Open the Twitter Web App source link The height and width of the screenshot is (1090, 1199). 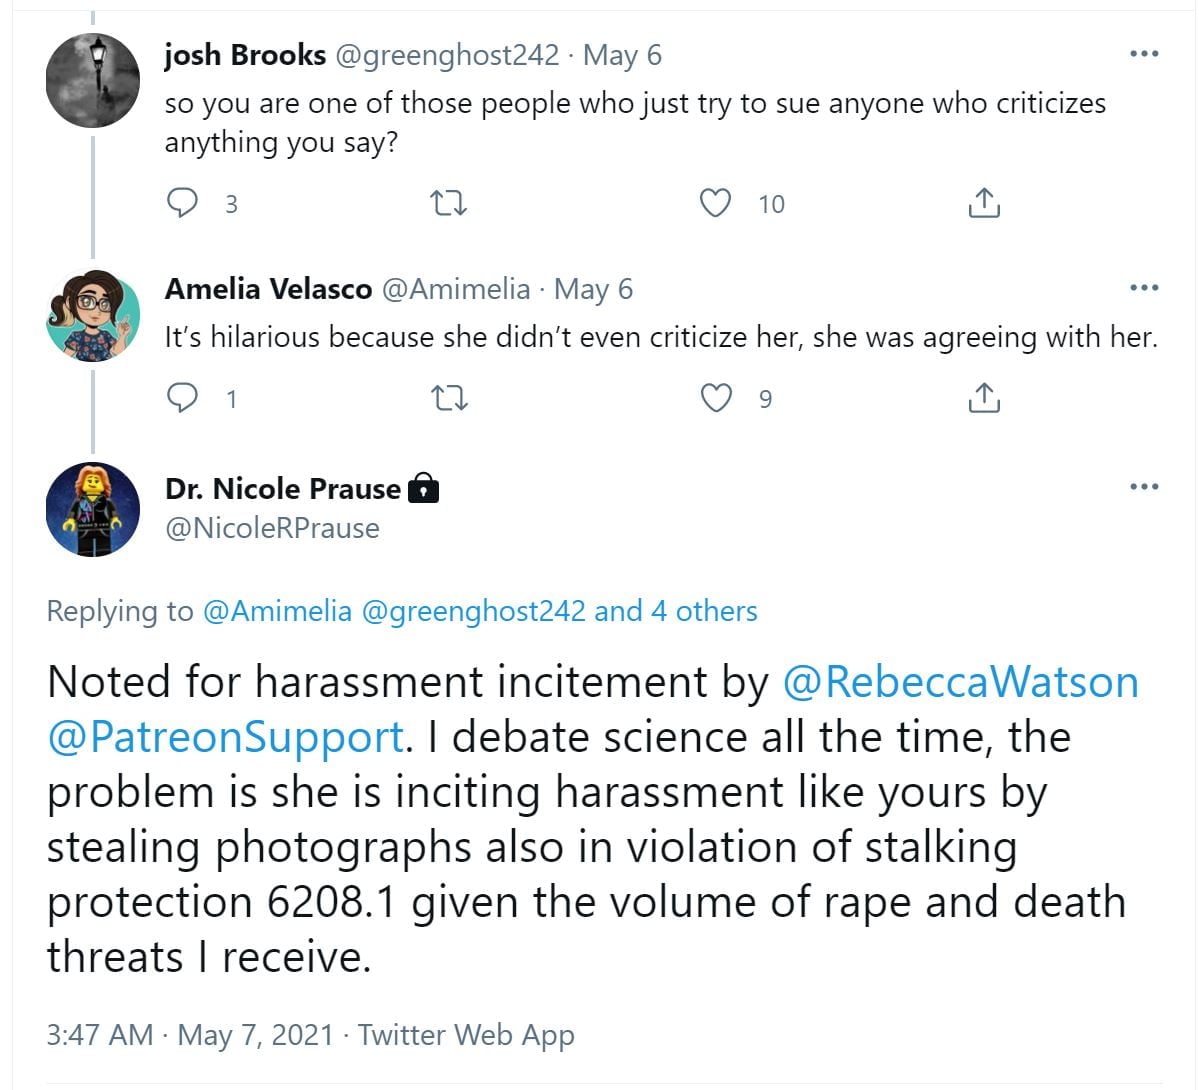466,1034
